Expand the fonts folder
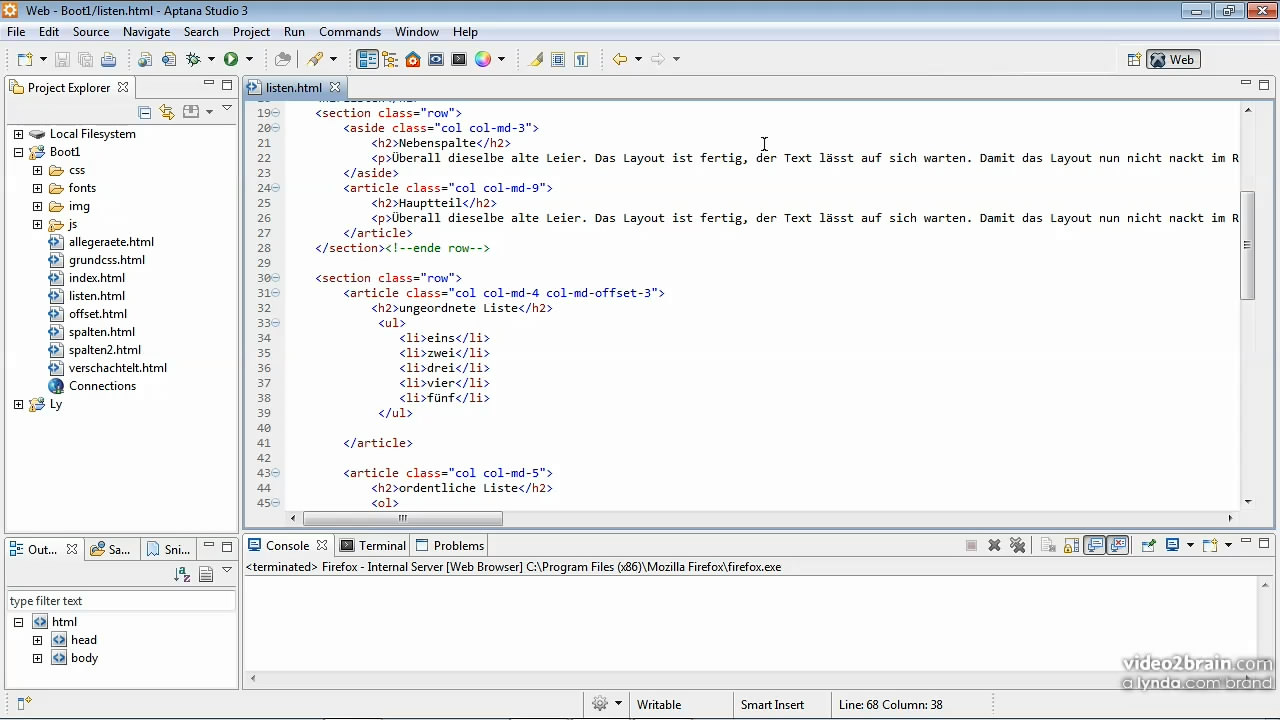Screen dimensions: 1280x720 pyautogui.click(x=37, y=188)
